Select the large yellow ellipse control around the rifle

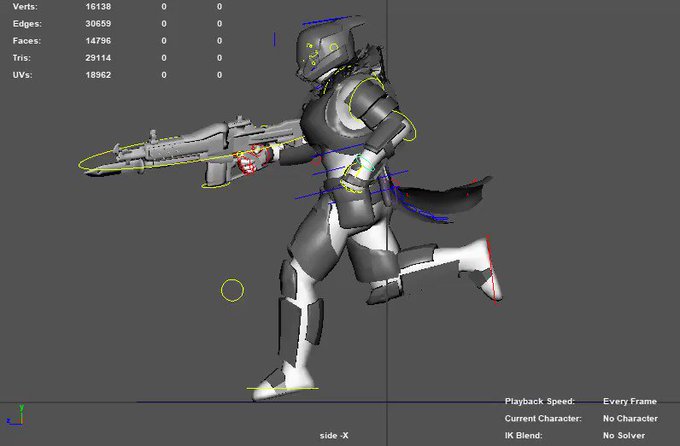[191, 154]
